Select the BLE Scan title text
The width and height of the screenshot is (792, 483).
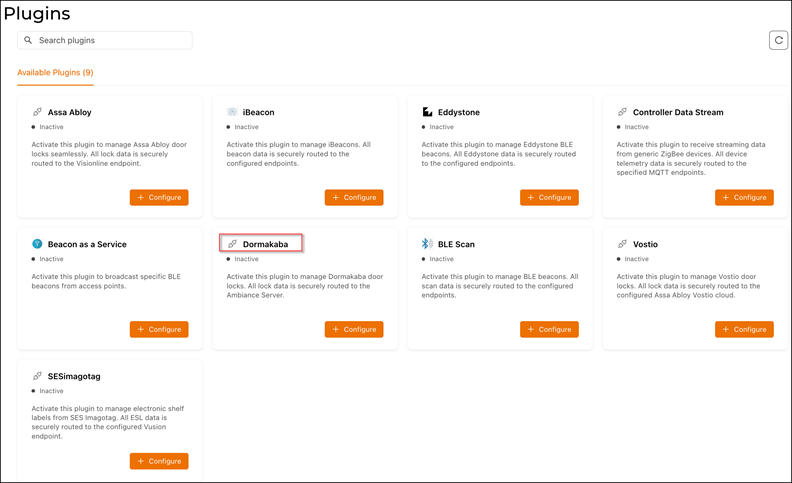[x=456, y=244]
